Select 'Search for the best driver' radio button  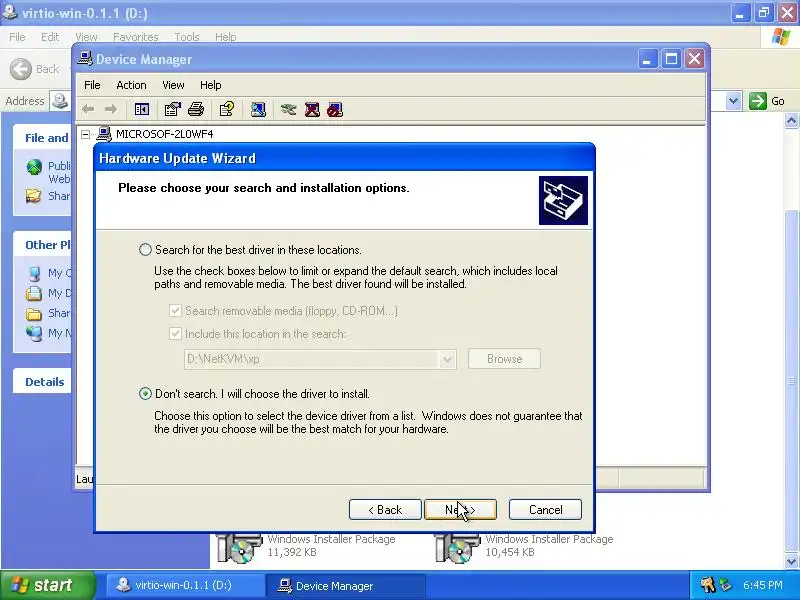click(x=145, y=249)
